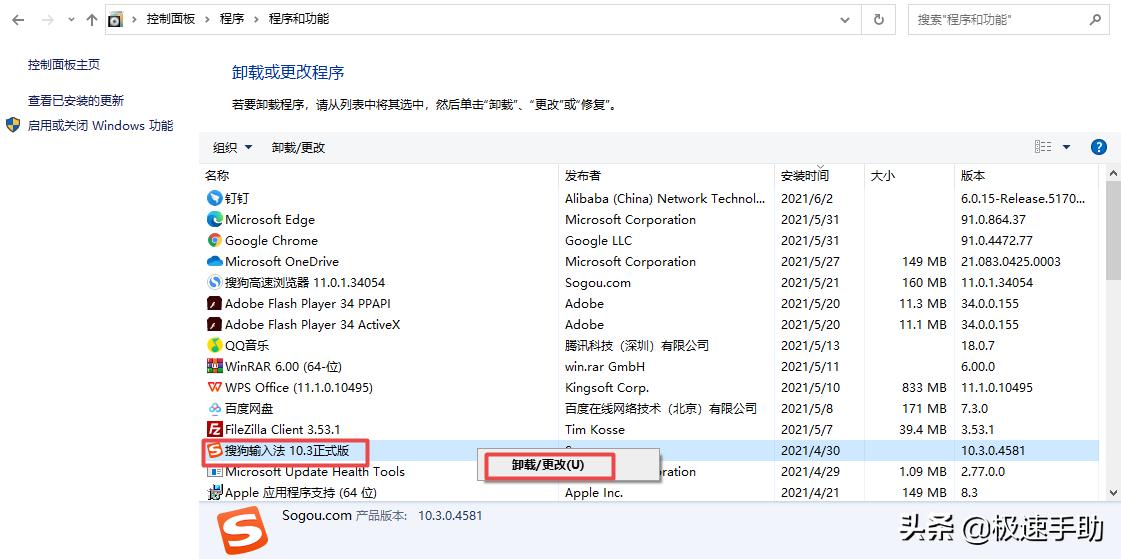Click the 搜狗高速浏览器 browser icon
1121x559 pixels.
click(214, 282)
